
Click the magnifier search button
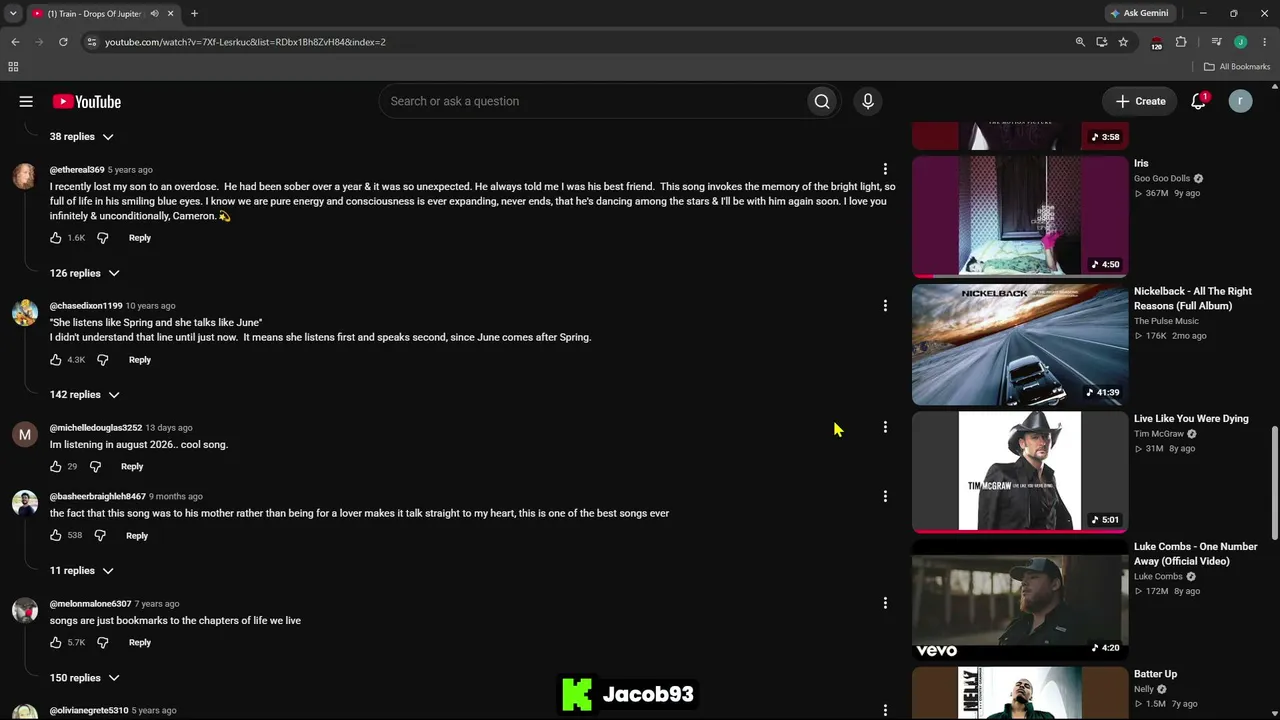tap(822, 101)
